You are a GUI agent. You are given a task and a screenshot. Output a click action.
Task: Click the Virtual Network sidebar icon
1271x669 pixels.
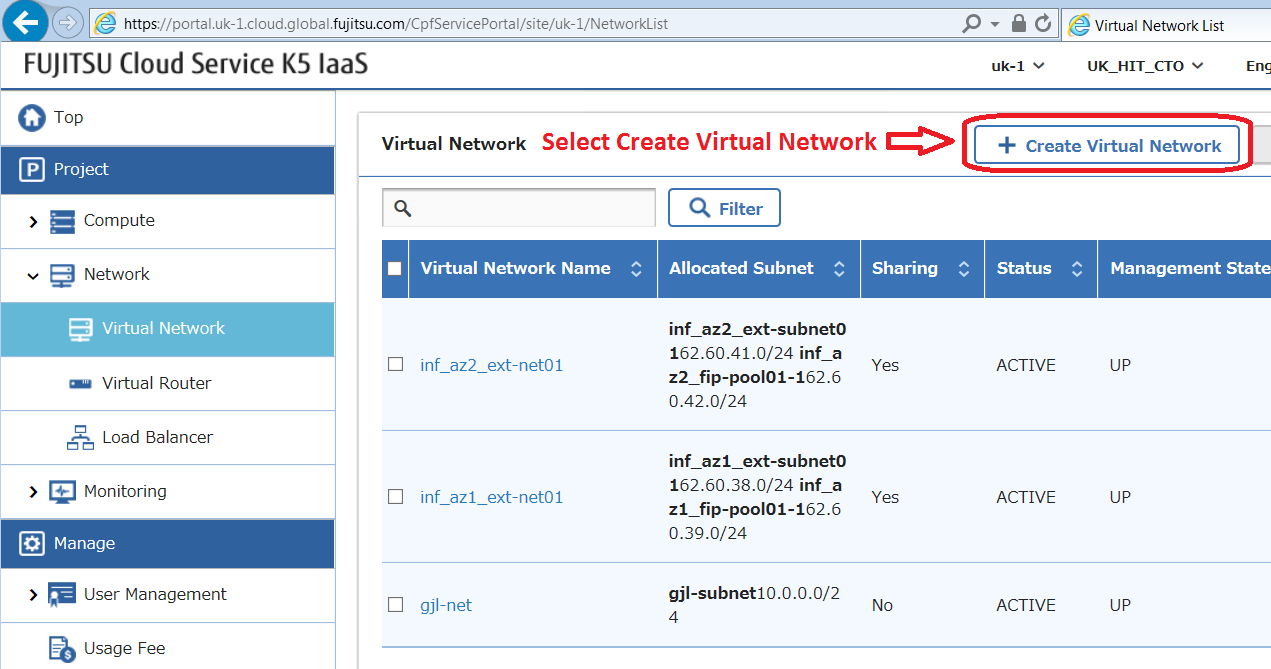[80, 329]
